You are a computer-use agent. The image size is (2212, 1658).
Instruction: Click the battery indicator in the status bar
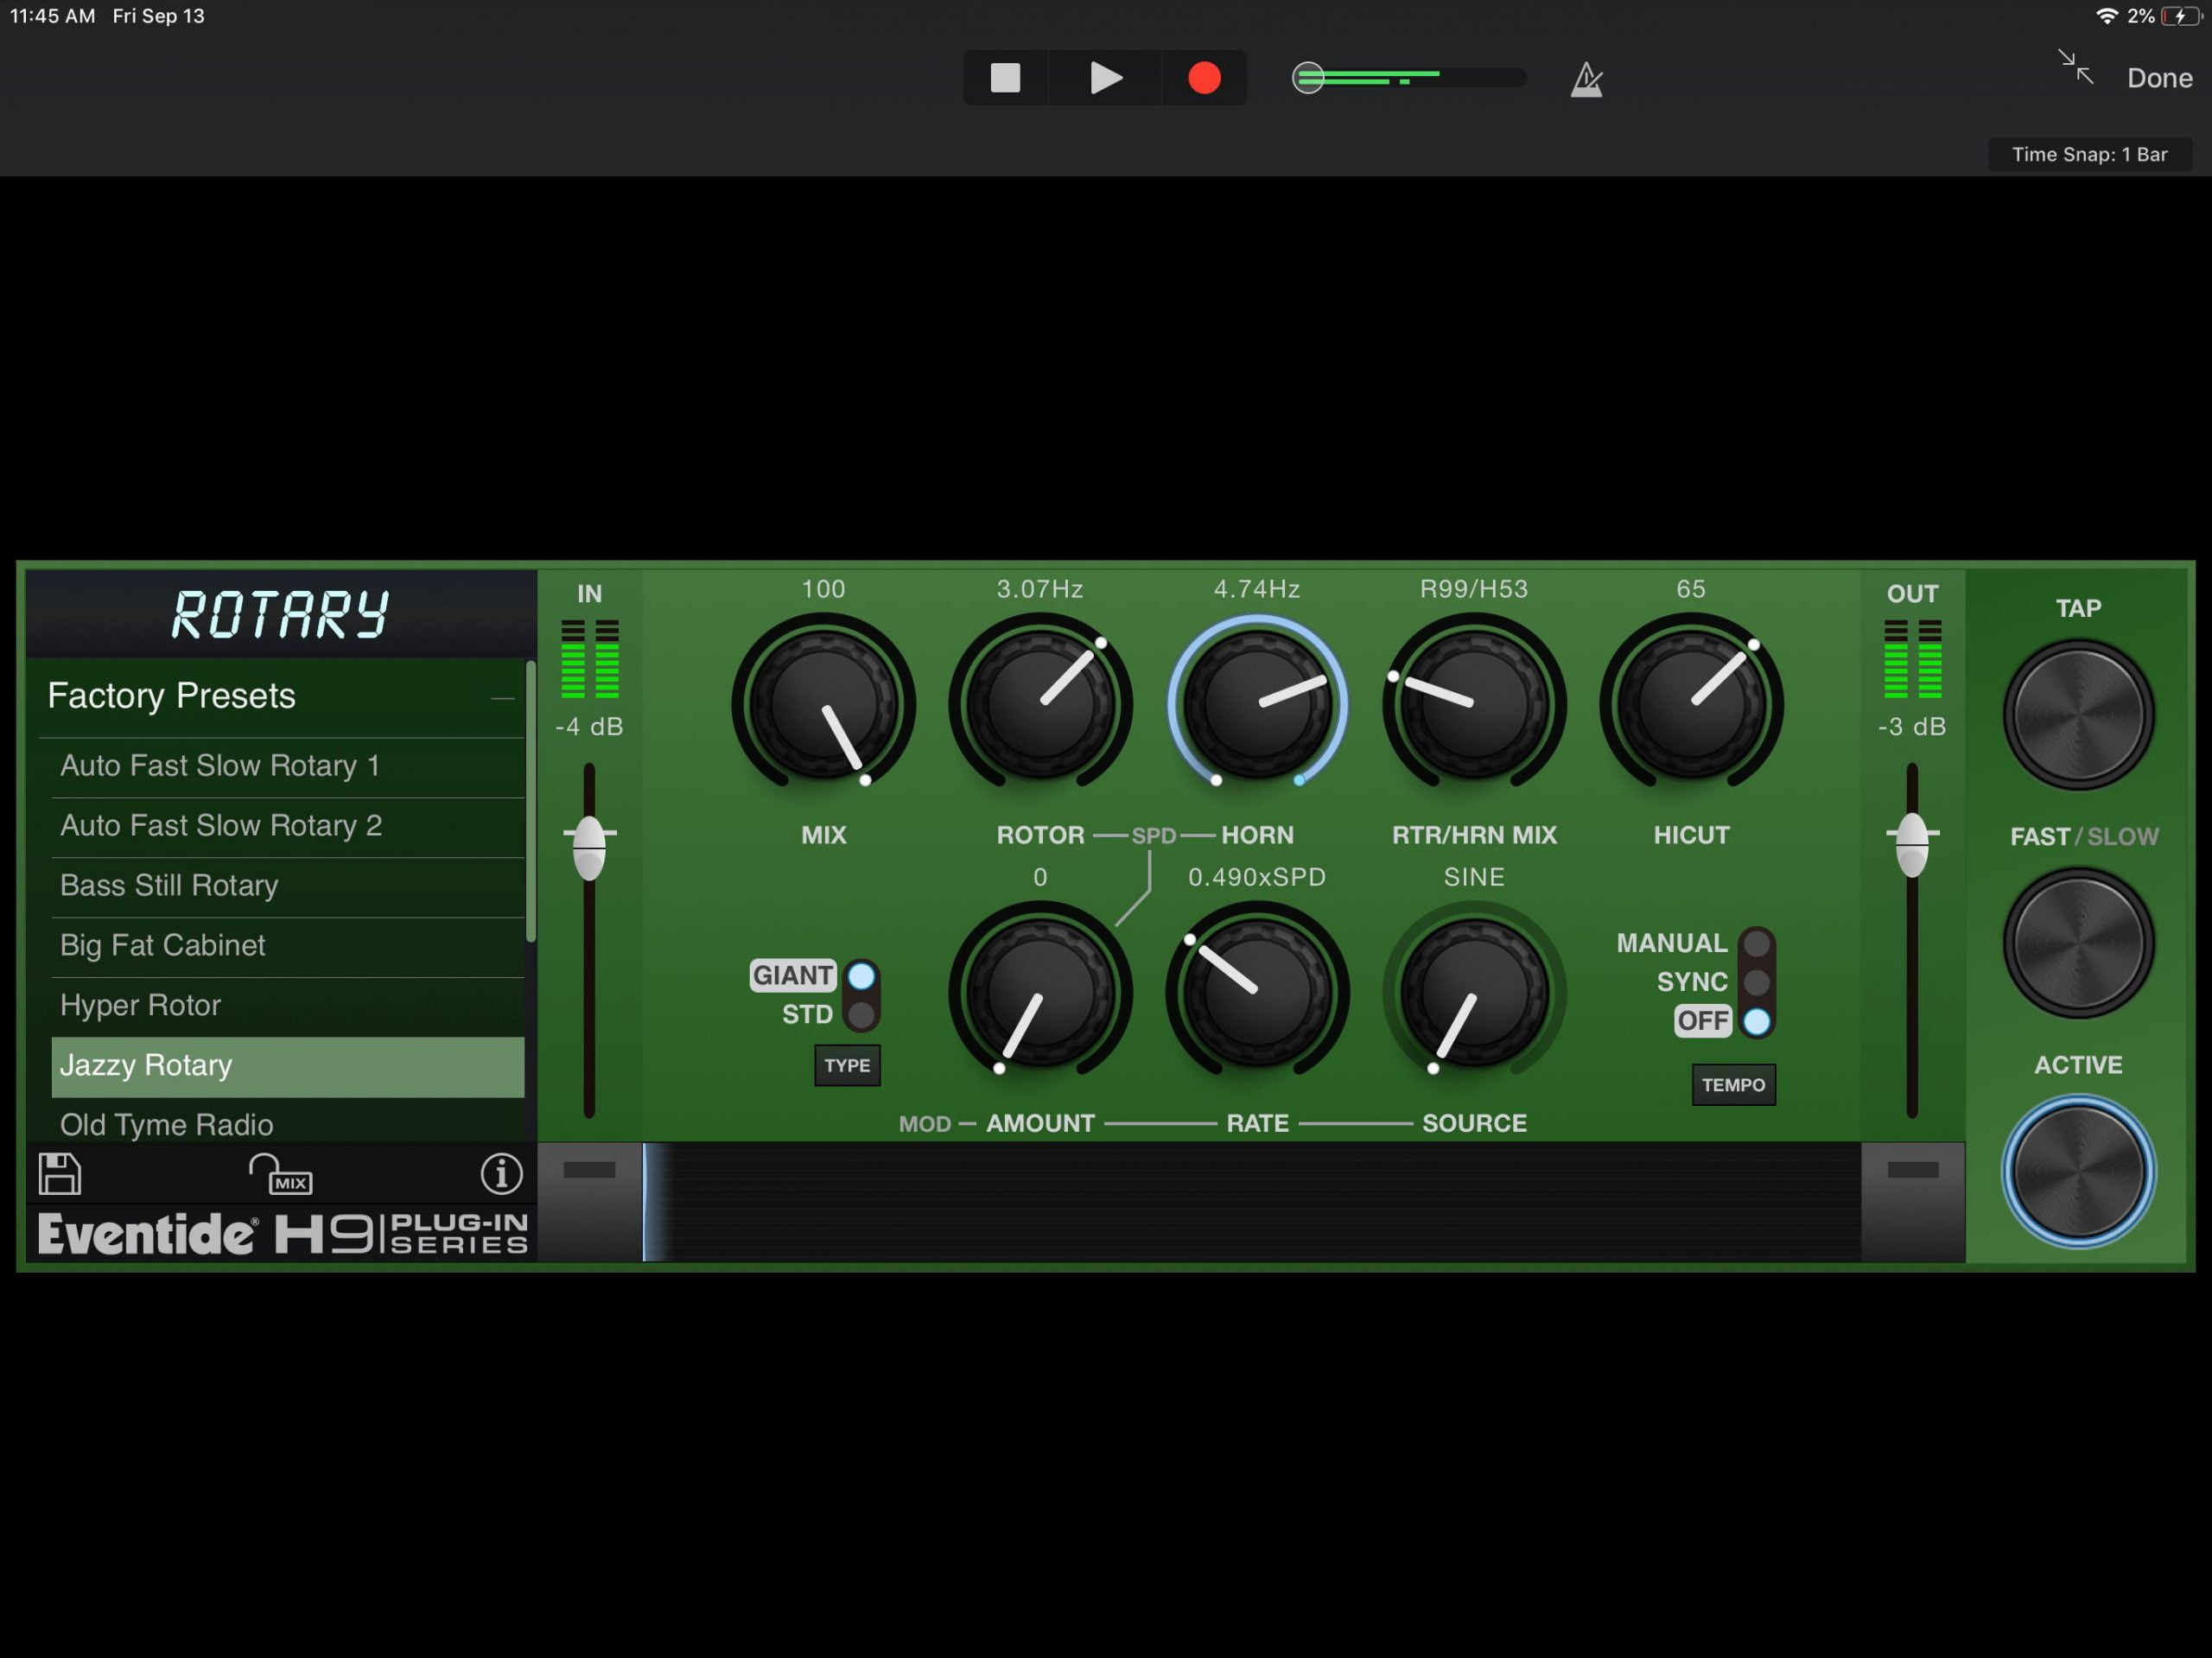point(2180,16)
